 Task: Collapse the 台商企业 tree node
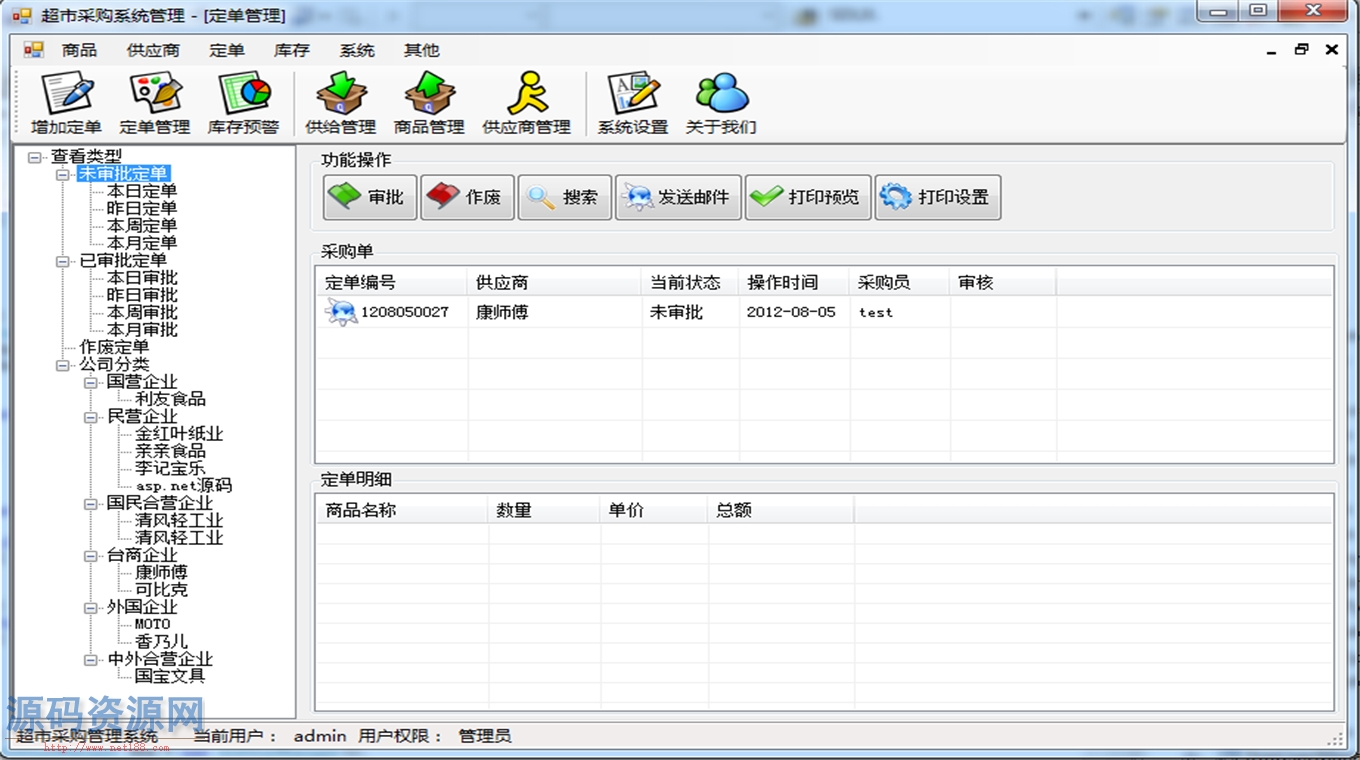point(91,555)
